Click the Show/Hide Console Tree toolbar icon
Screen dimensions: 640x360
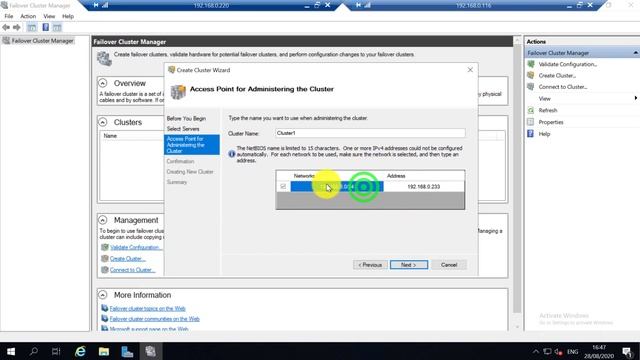pos(31,27)
